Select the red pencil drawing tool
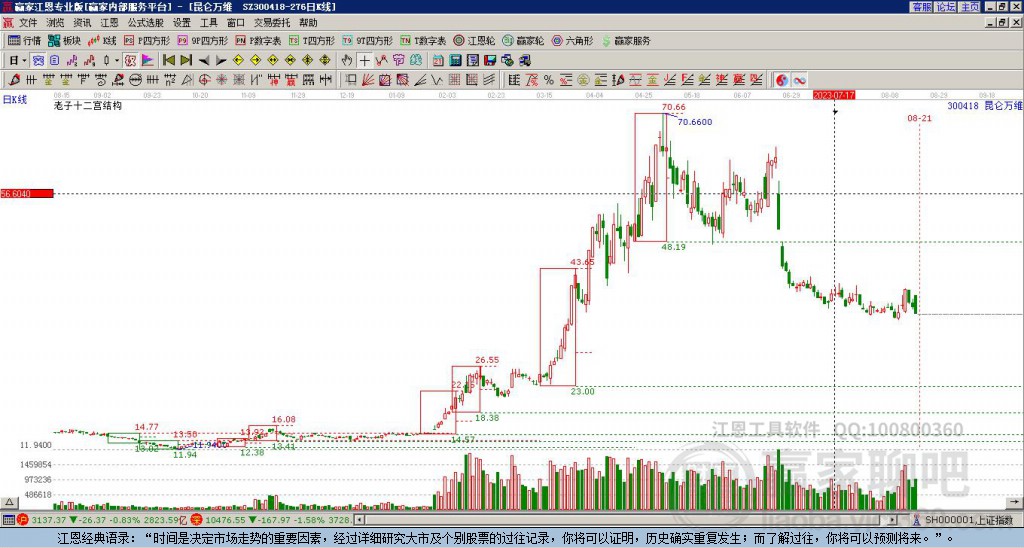Image resolution: width=1024 pixels, height=548 pixels. pyautogui.click(x=14, y=80)
